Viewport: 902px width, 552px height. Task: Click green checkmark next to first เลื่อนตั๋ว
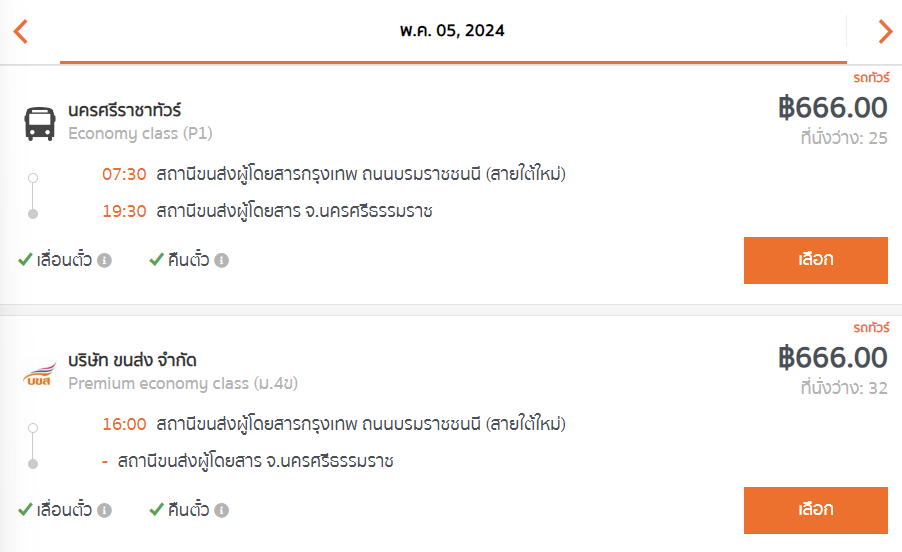tap(25, 259)
